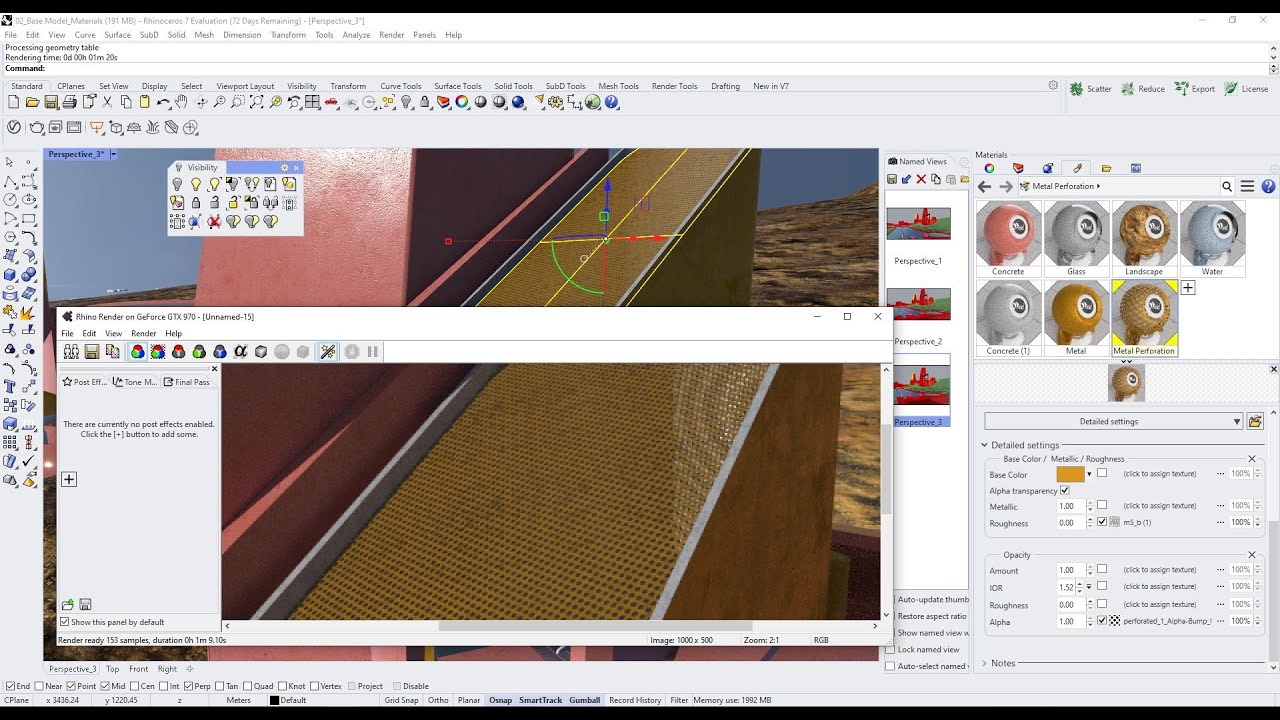The height and width of the screenshot is (720, 1280).
Task: Click the blue Help question icon in toolbar
Action: (x=612, y=102)
